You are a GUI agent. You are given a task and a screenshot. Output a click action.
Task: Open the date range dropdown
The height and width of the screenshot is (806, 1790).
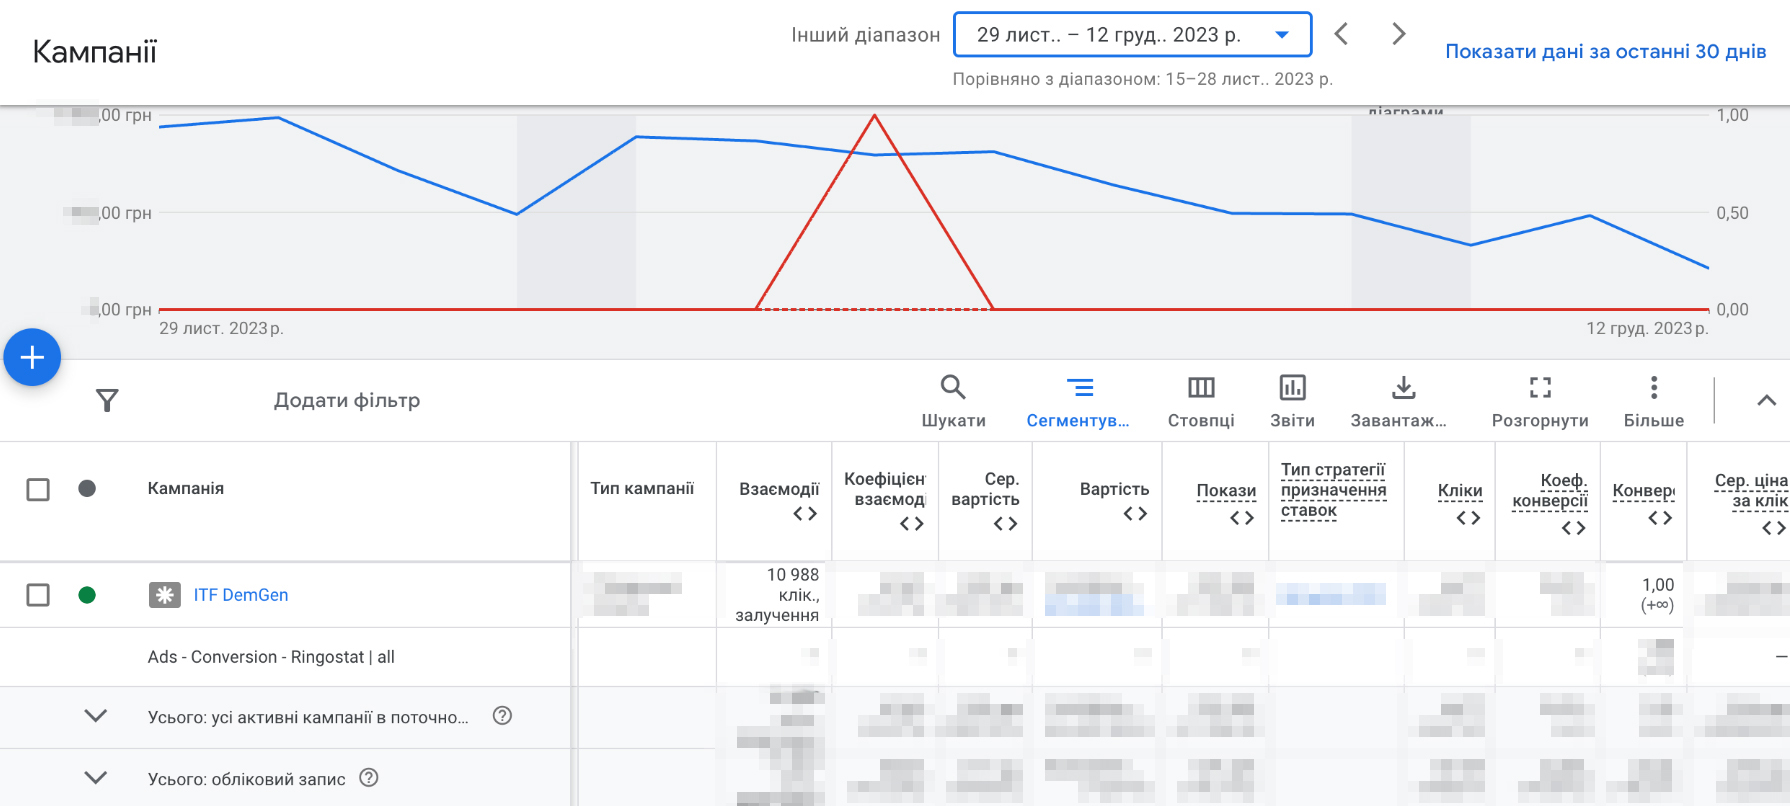click(1132, 35)
